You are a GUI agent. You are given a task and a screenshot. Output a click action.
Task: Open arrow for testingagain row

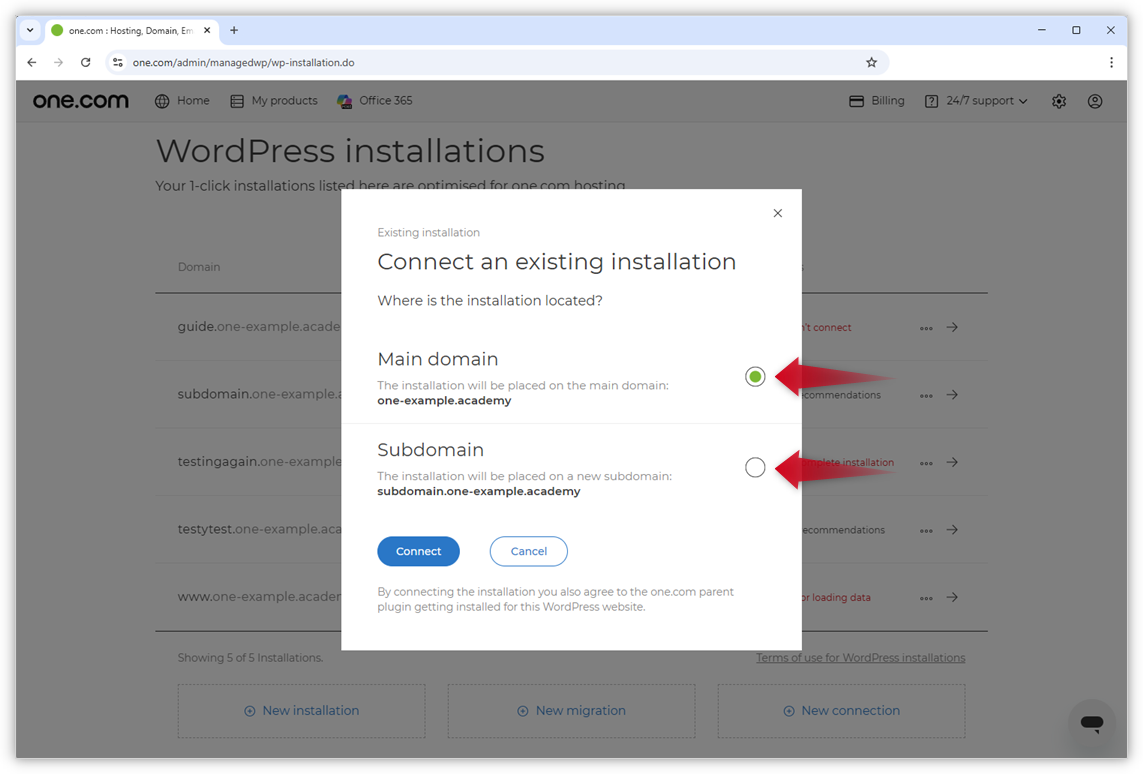[x=952, y=462]
